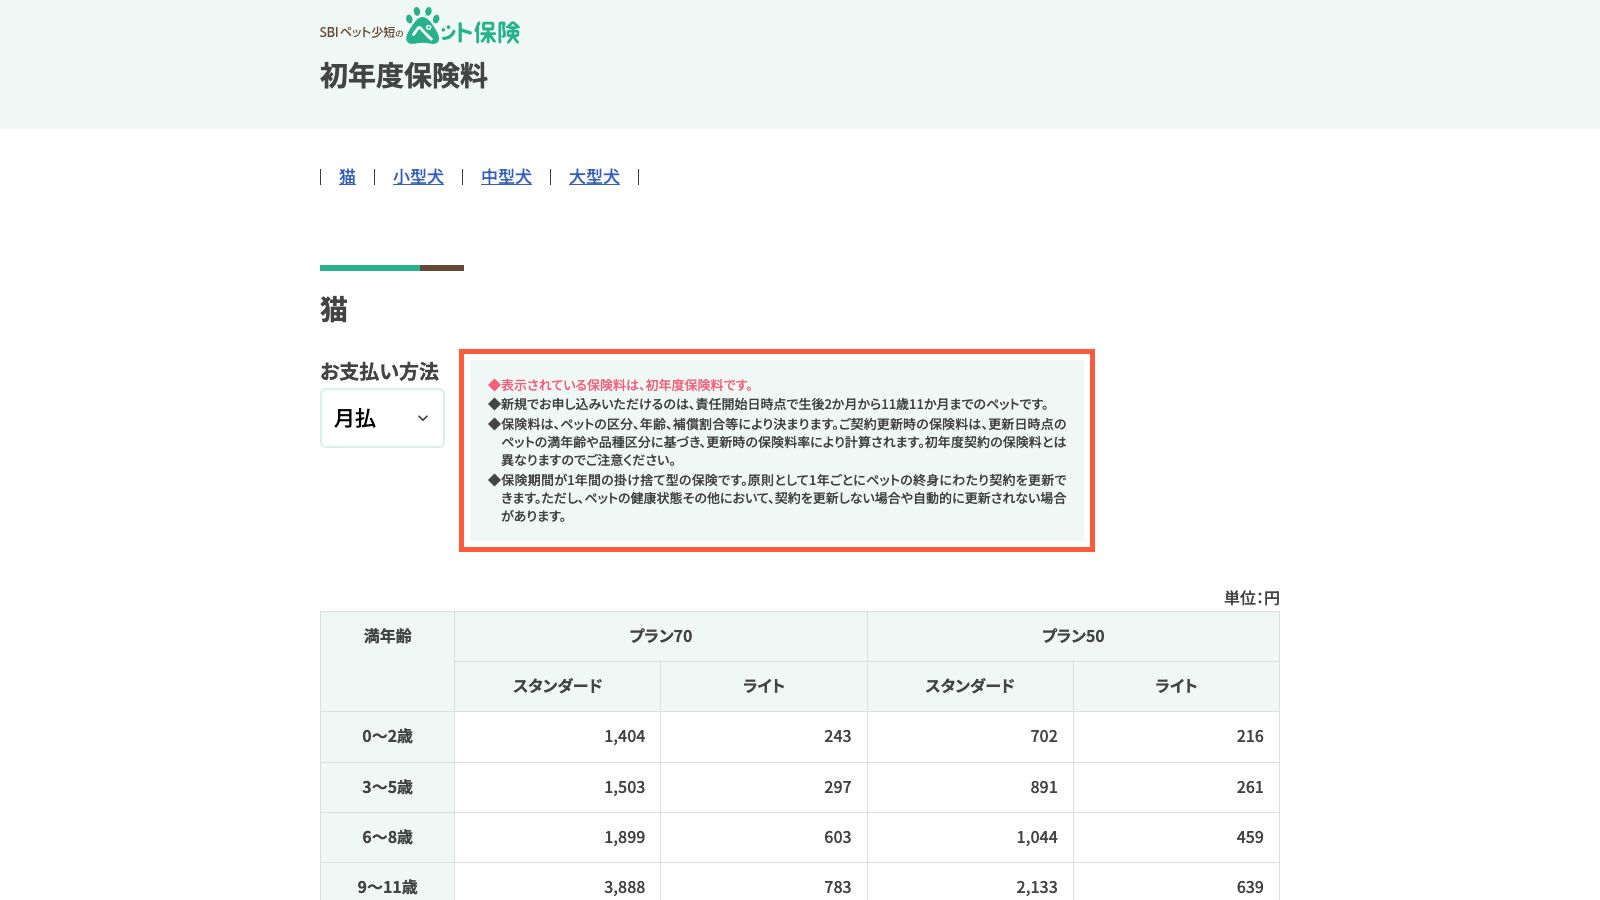The width and height of the screenshot is (1600, 900).
Task: Click the 603 premium value
Action: (838, 837)
